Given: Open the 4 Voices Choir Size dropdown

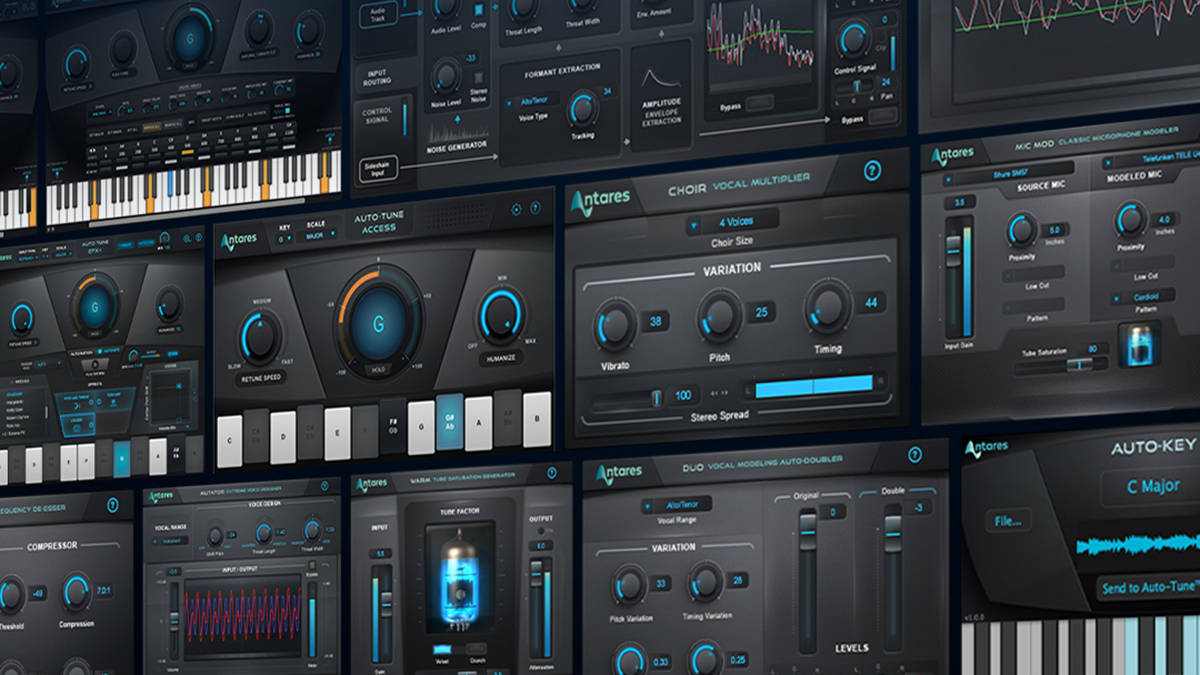Looking at the screenshot, I should coord(734,222).
